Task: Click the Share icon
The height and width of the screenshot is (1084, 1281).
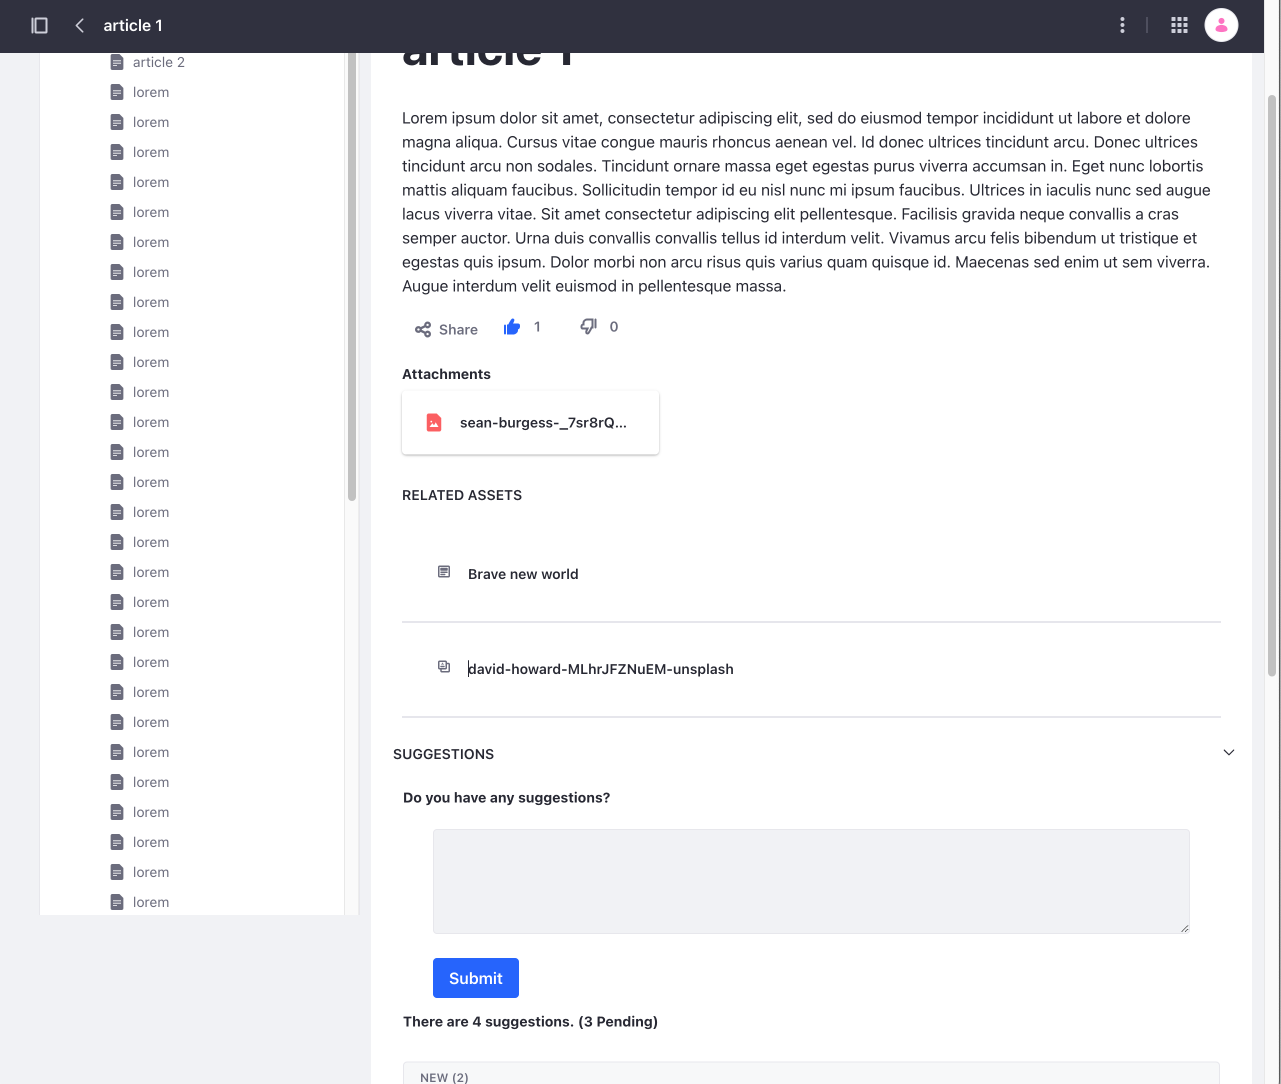Action: 423,329
